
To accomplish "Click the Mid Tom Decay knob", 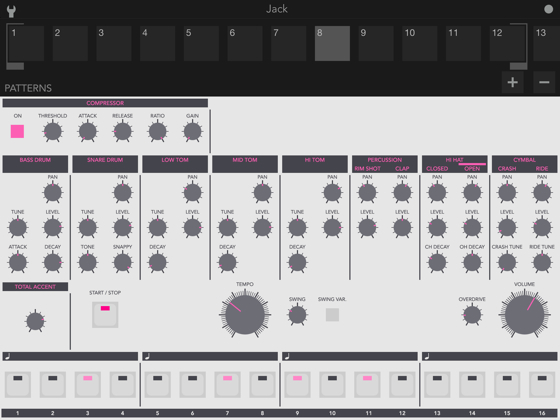I will pos(228,262).
